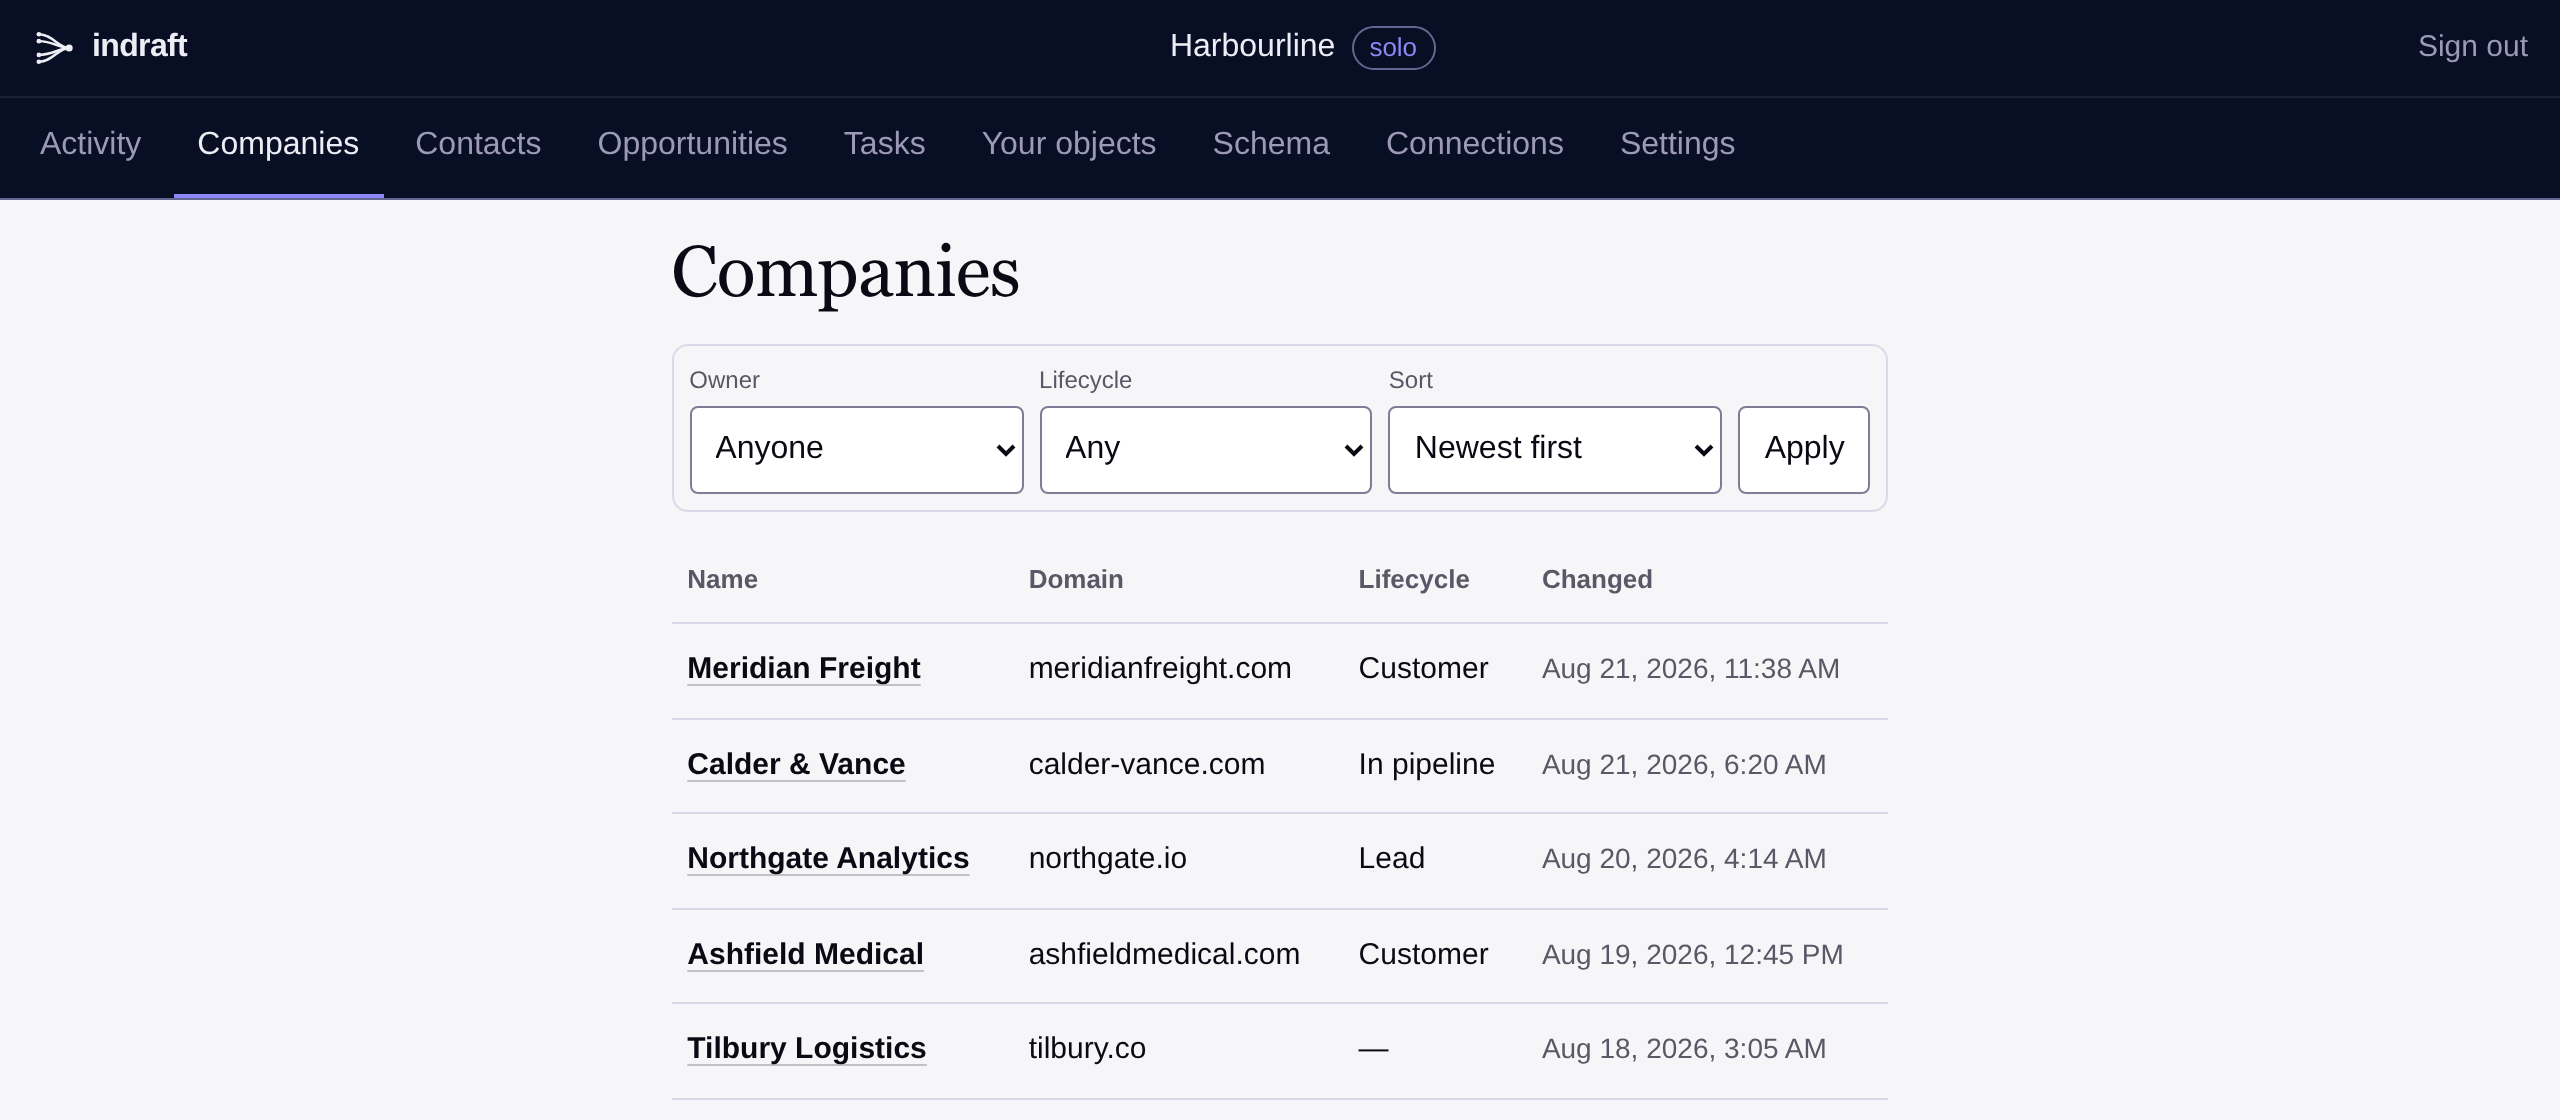Image resolution: width=2560 pixels, height=1120 pixels.
Task: Click the tilbury.co domain cell
Action: [x=1087, y=1048]
